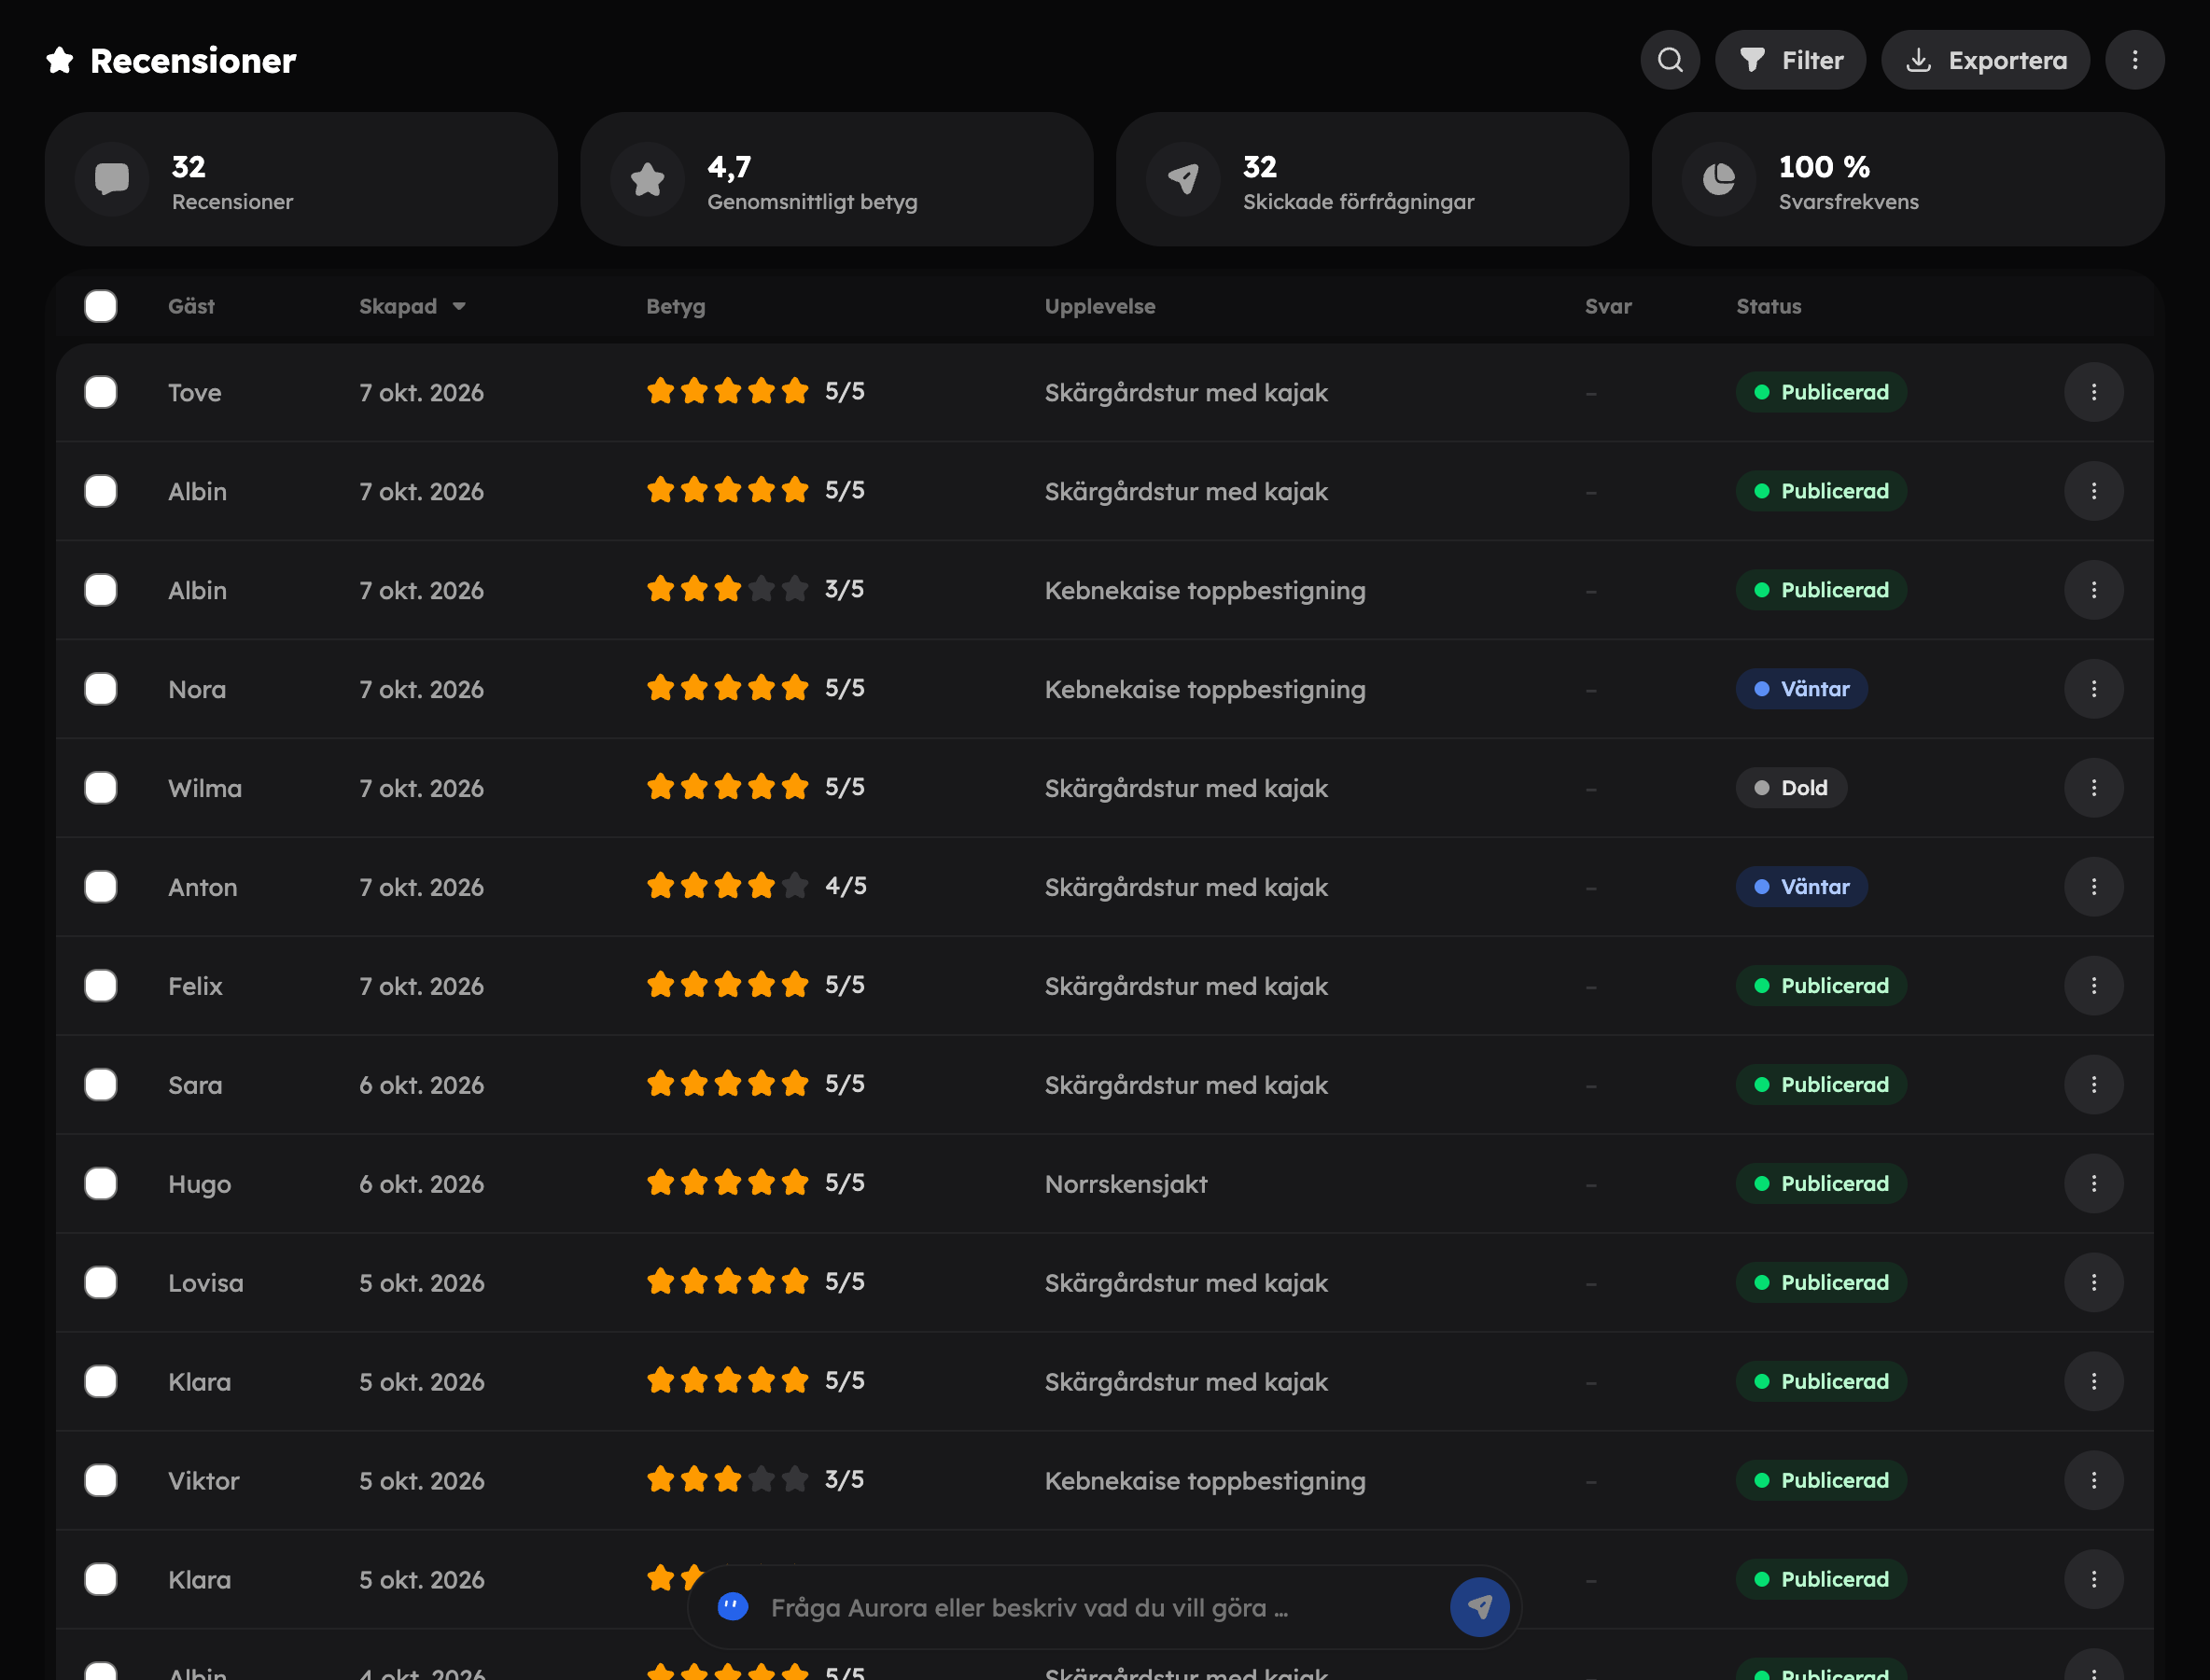The height and width of the screenshot is (1680, 2210).
Task: Click the Väntar status badge for Anton
Action: click(x=1802, y=887)
